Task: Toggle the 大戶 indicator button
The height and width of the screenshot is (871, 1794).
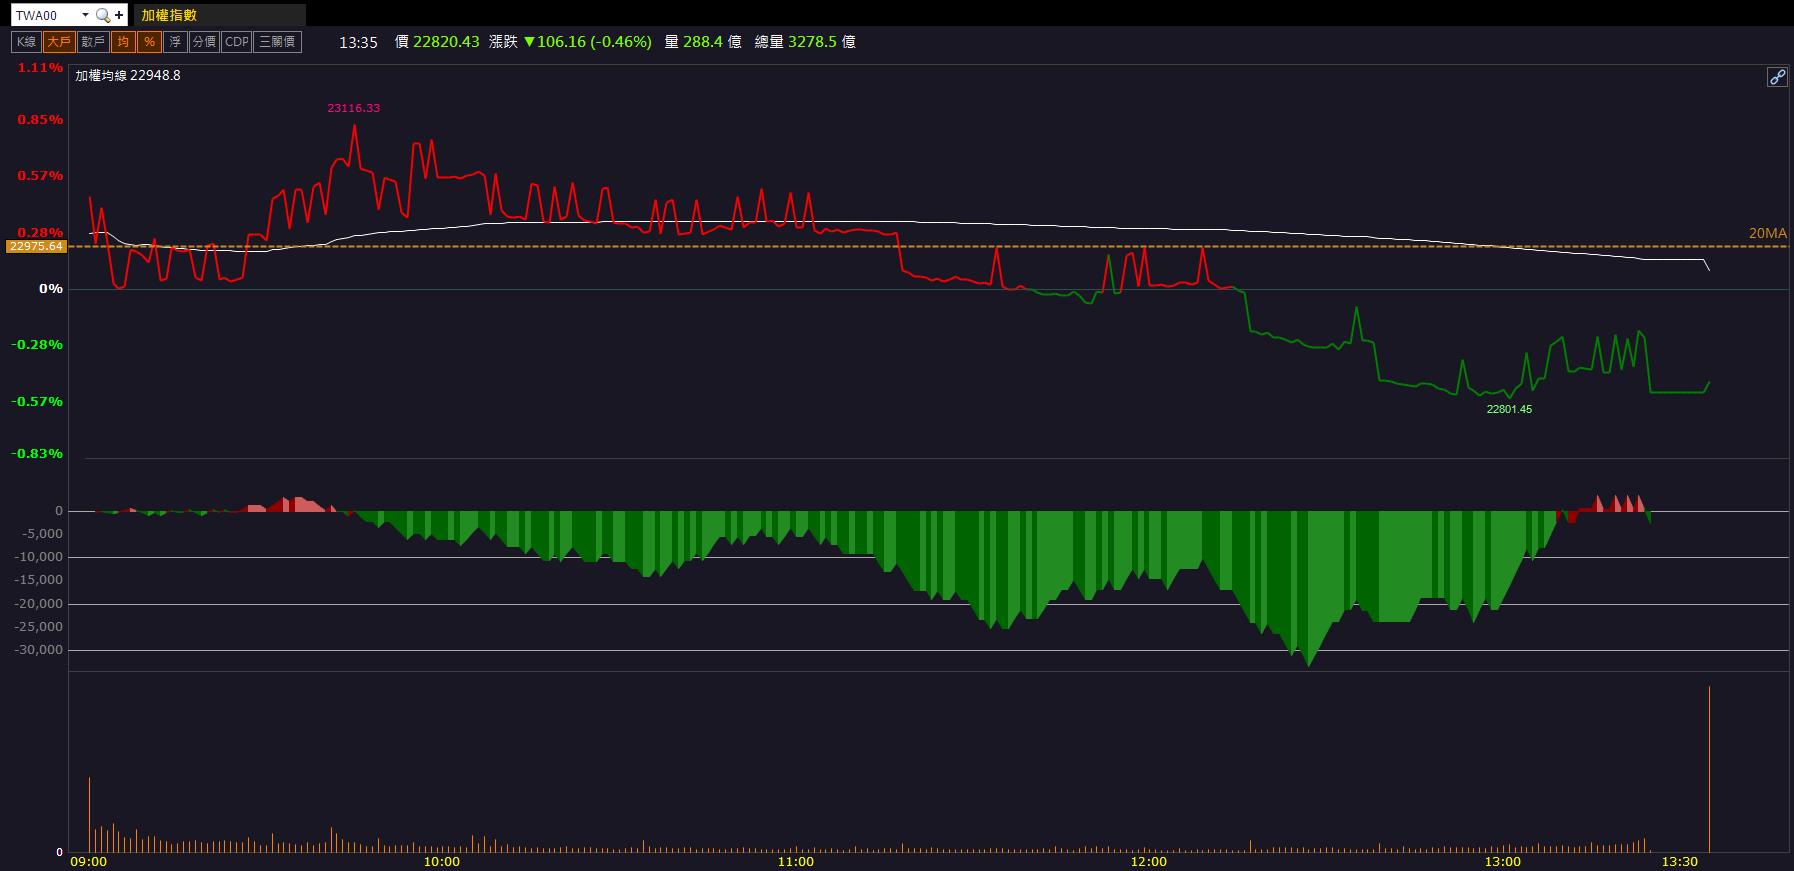Action: click(x=59, y=42)
